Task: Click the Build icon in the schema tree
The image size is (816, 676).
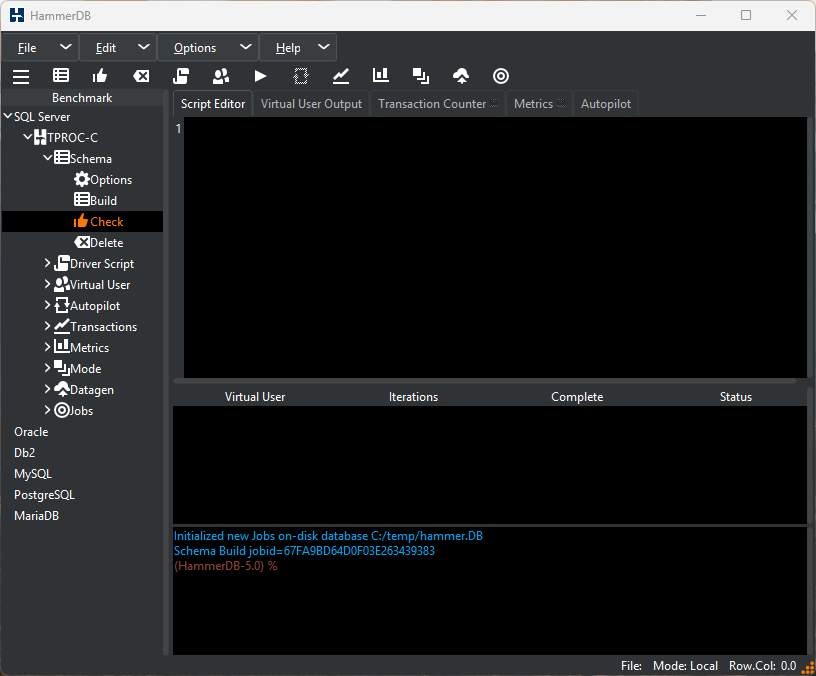Action: (x=82, y=200)
